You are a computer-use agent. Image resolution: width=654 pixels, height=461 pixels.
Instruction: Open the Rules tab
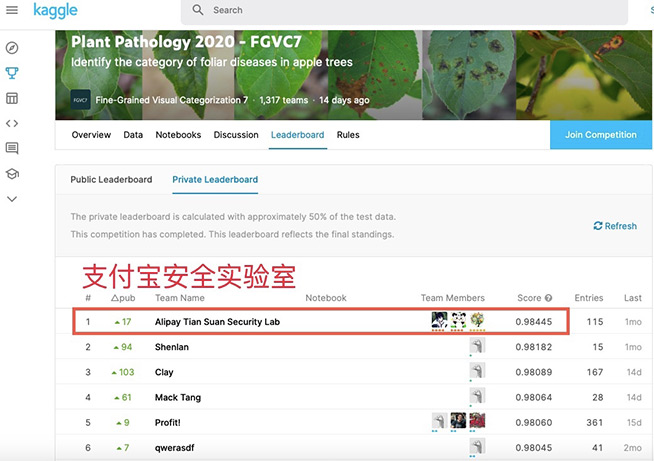348,135
